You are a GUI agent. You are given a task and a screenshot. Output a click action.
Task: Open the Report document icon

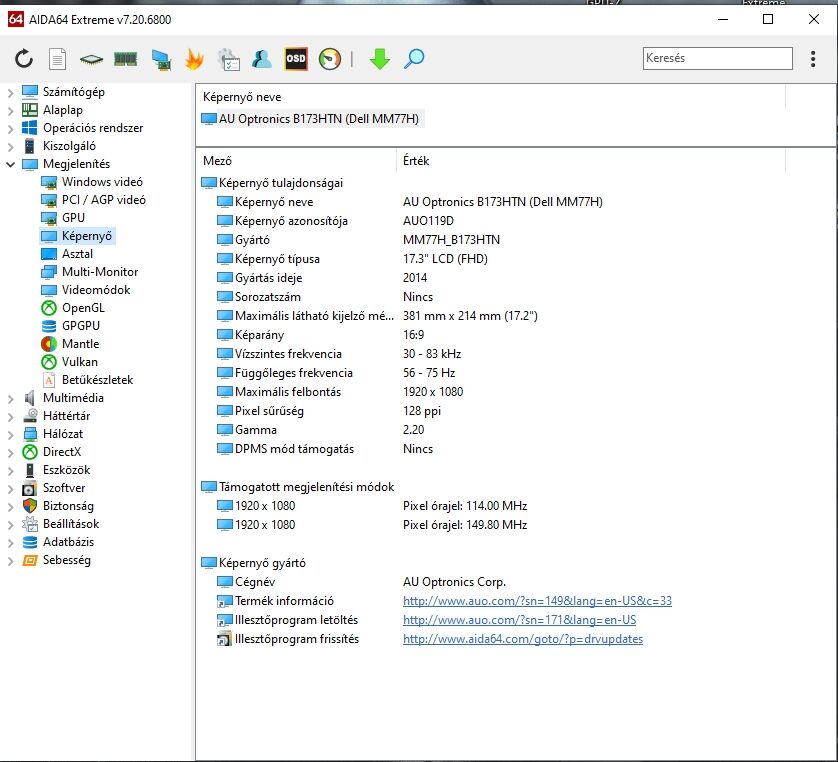57,59
